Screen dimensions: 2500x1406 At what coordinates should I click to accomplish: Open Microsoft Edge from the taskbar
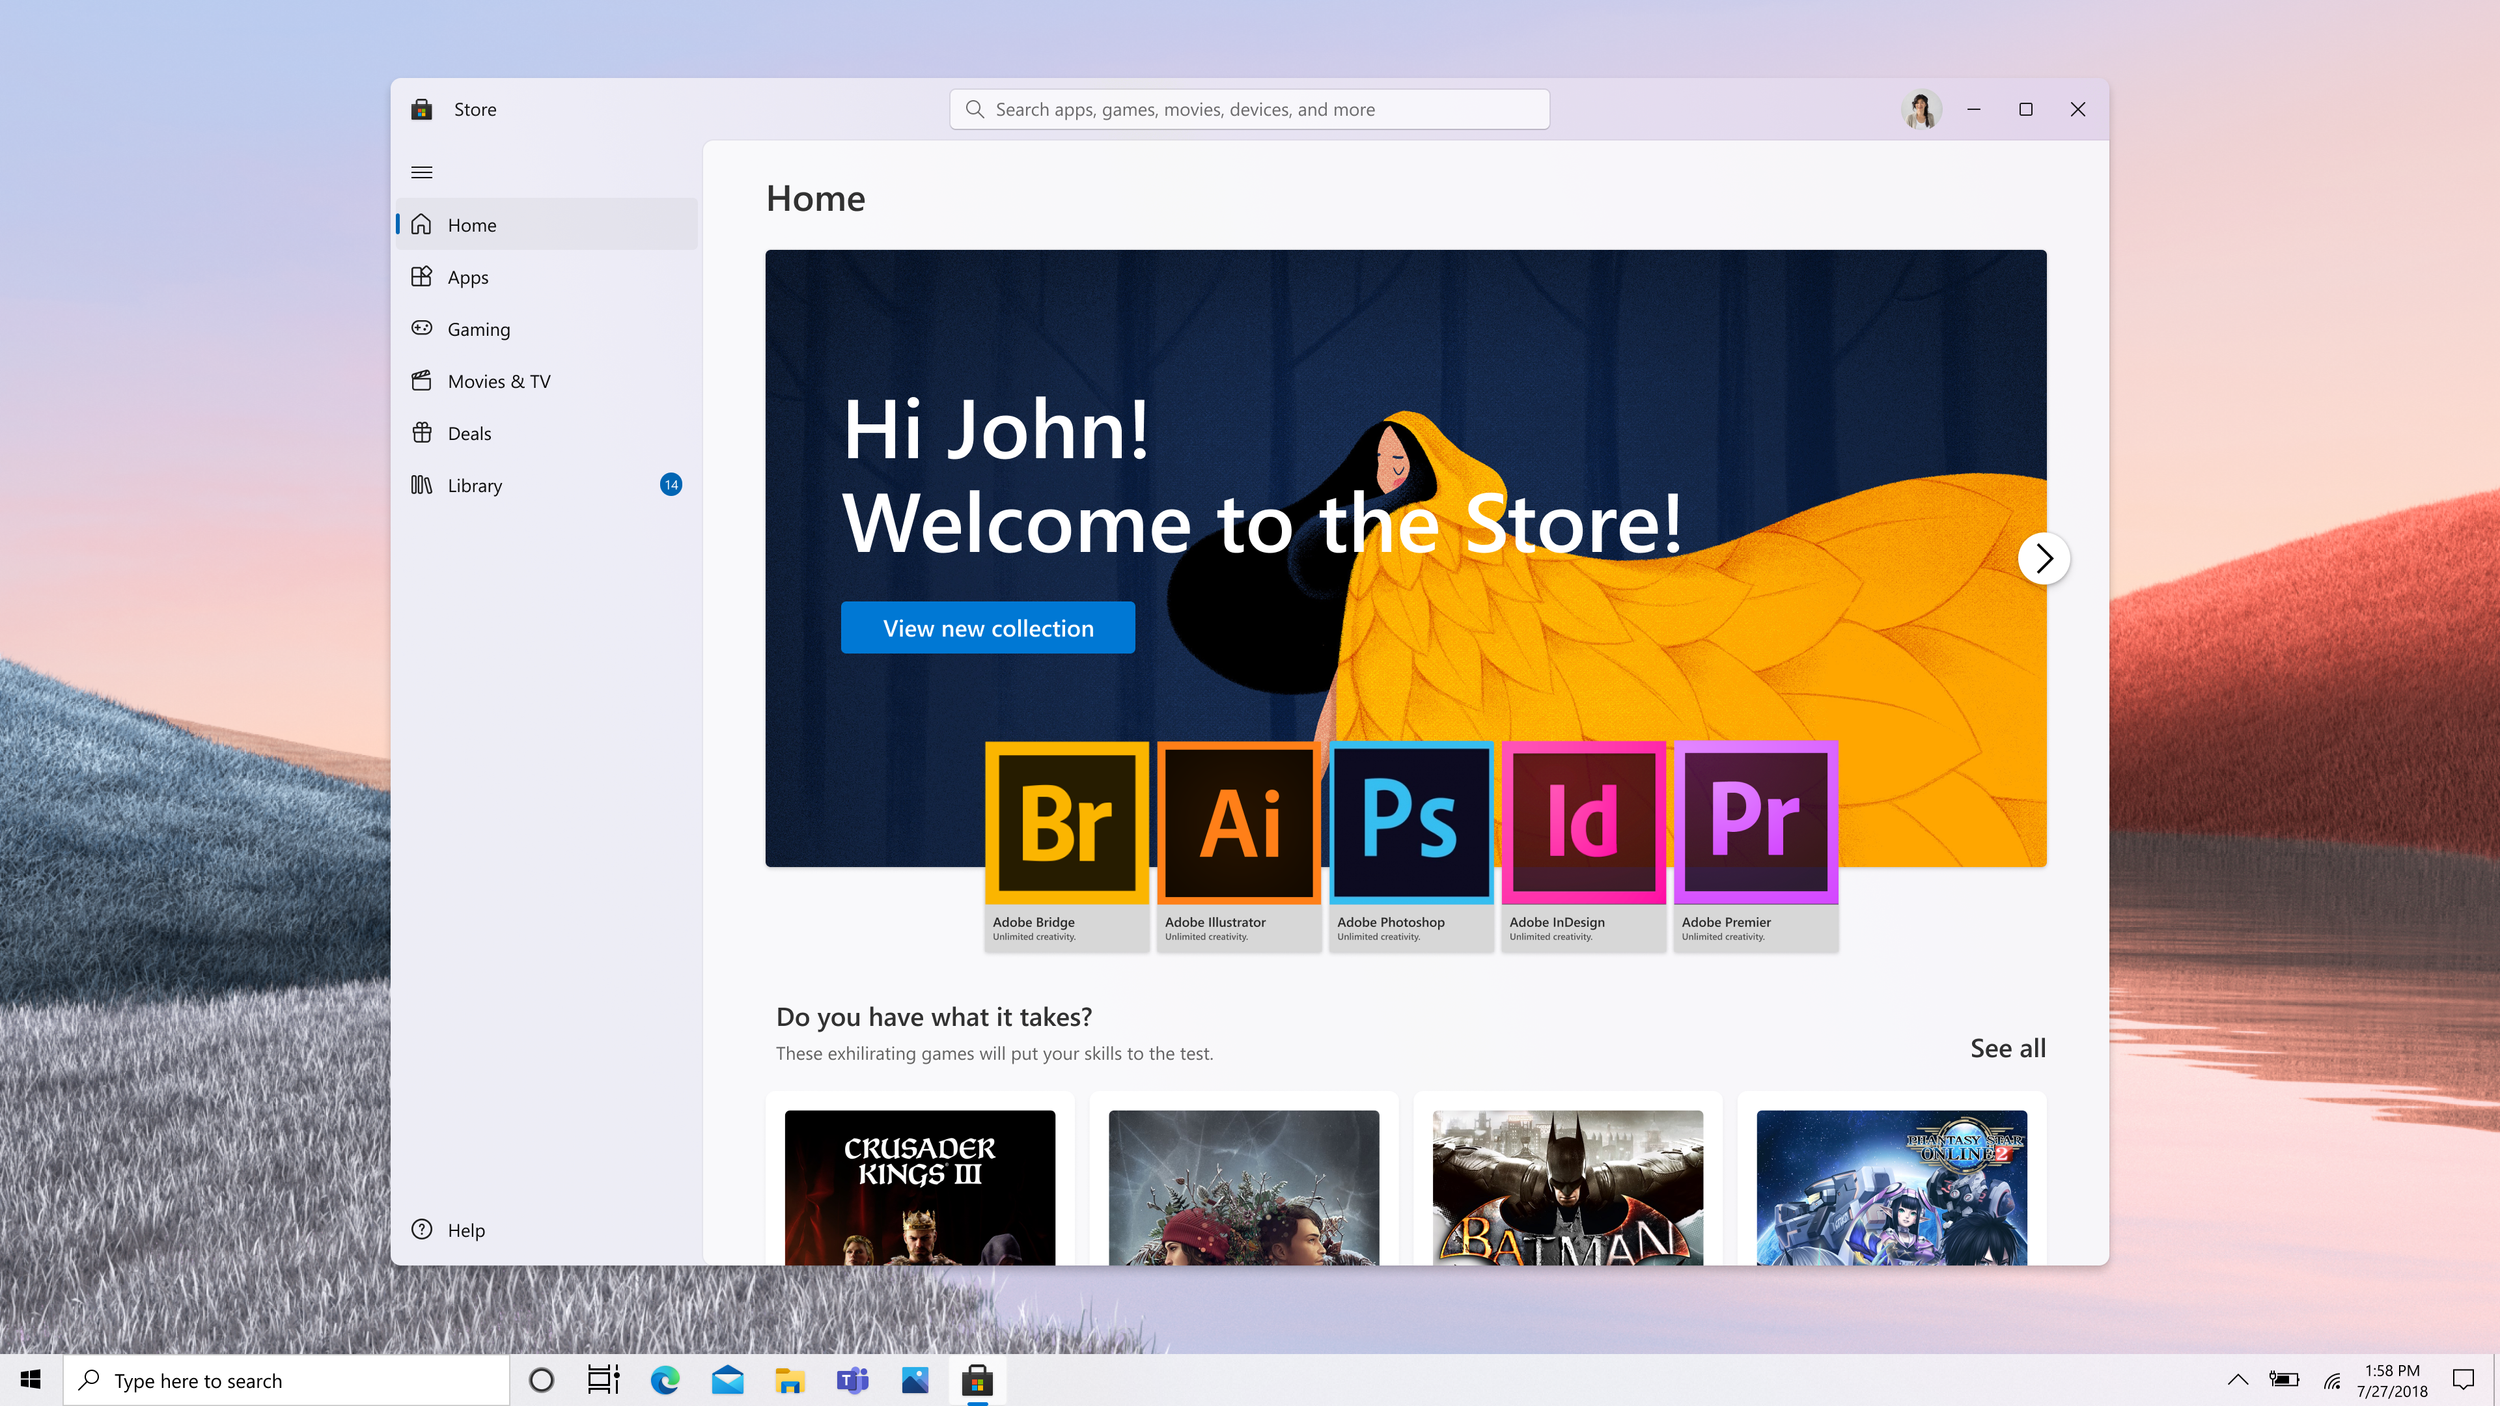coord(665,1381)
